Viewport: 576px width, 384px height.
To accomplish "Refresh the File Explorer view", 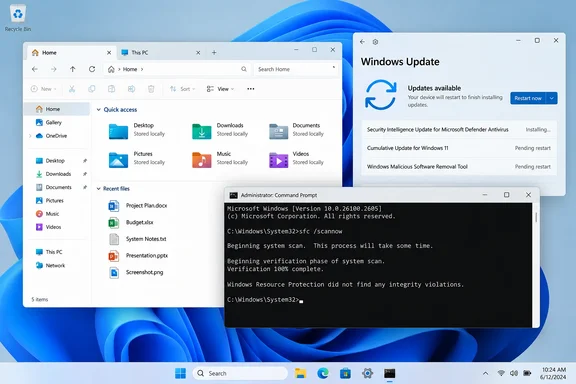I will [92, 69].
